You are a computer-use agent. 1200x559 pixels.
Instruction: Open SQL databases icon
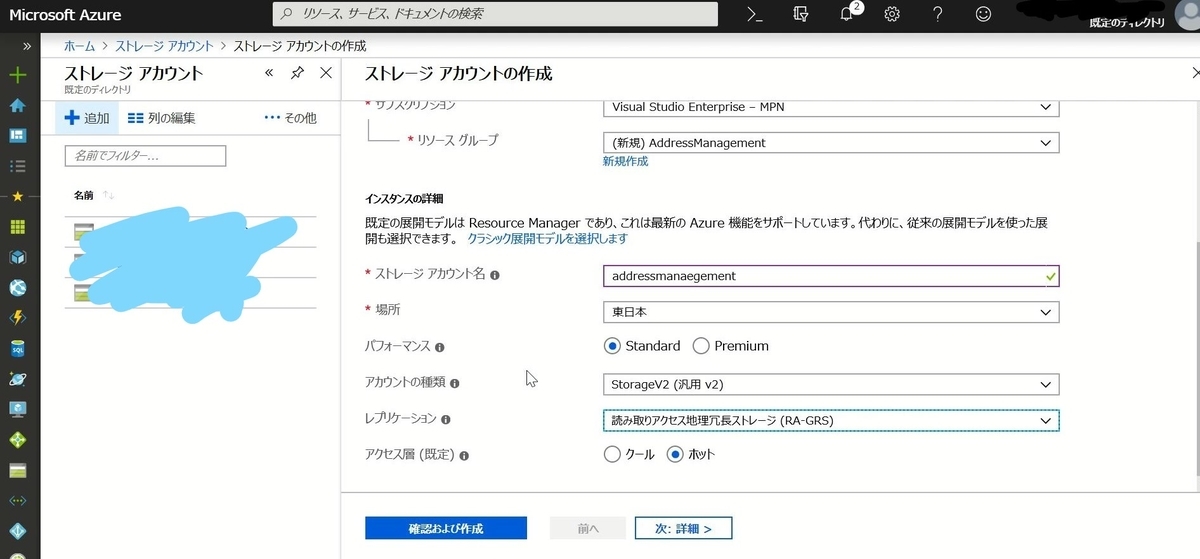tap(17, 349)
